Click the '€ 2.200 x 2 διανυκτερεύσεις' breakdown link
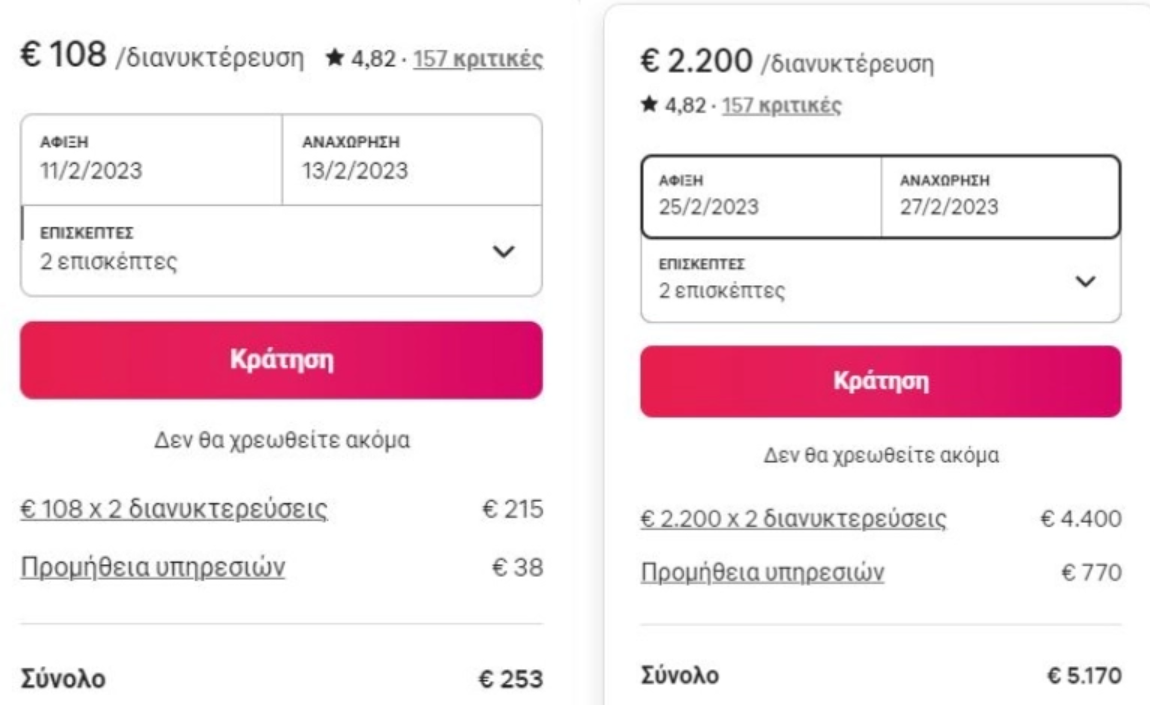This screenshot has height=705, width=1150. click(794, 520)
